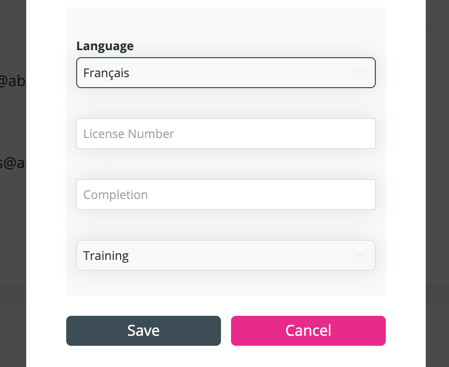
Task: Select the partially hidden 's@a' email row
Action: [12, 163]
